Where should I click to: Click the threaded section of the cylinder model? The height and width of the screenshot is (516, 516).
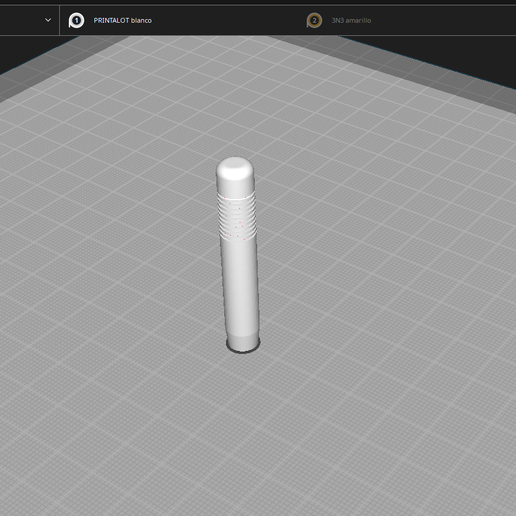point(237,216)
